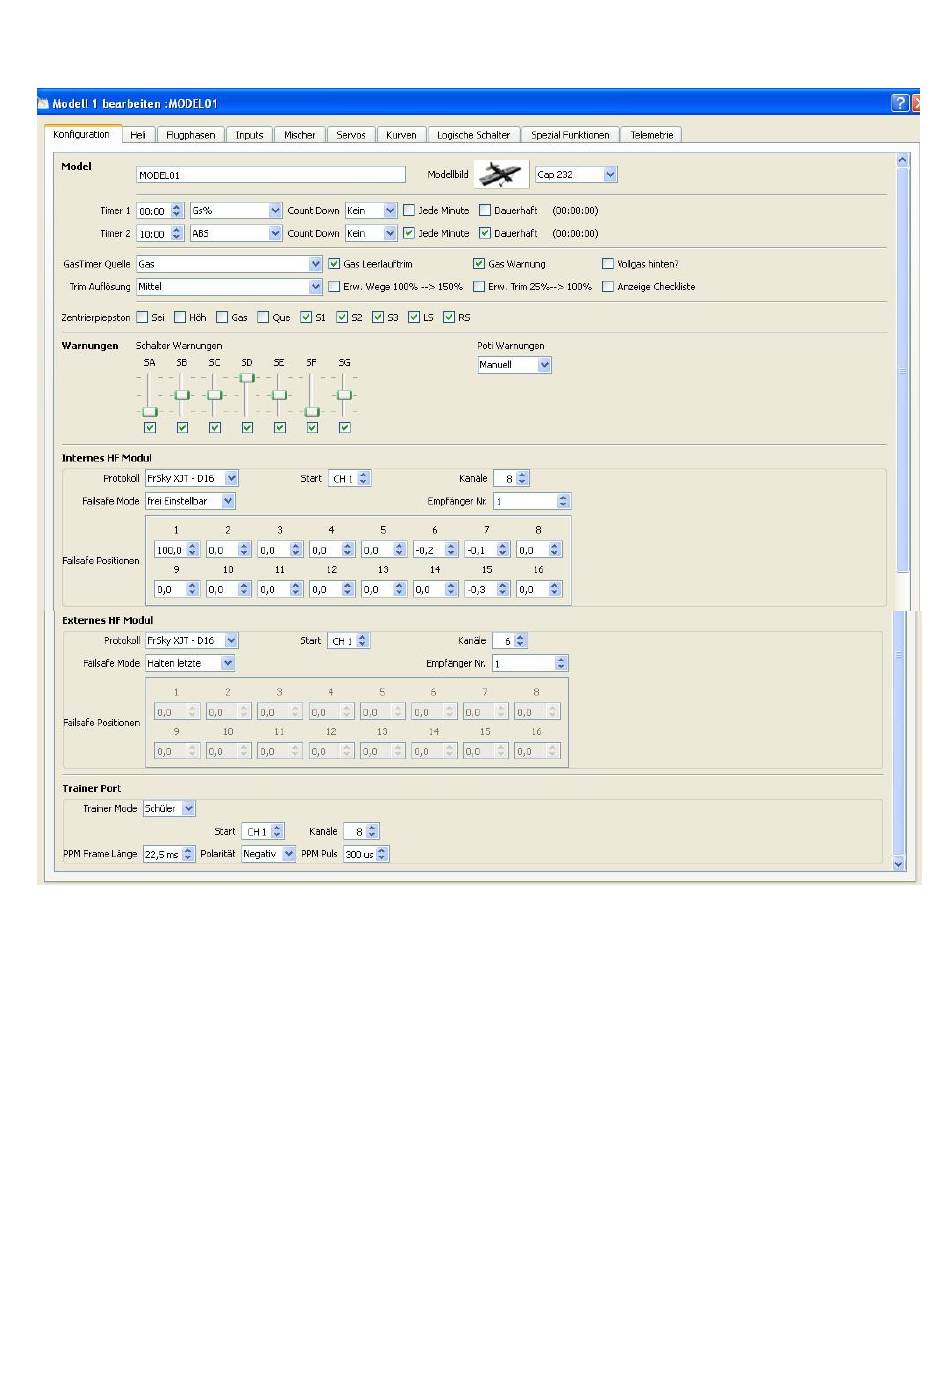The height and width of the screenshot is (1398, 950).
Task: Show the Kurven tab
Action: point(401,135)
